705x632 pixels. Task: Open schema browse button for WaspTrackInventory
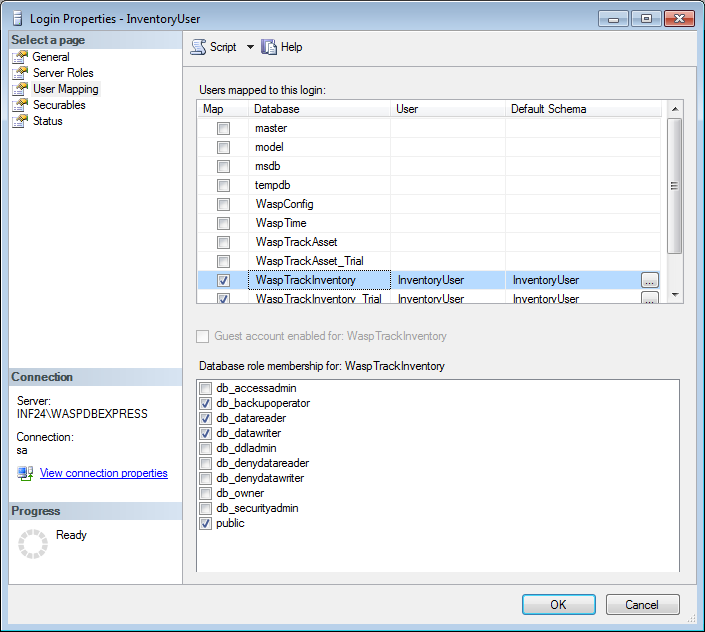coord(650,280)
